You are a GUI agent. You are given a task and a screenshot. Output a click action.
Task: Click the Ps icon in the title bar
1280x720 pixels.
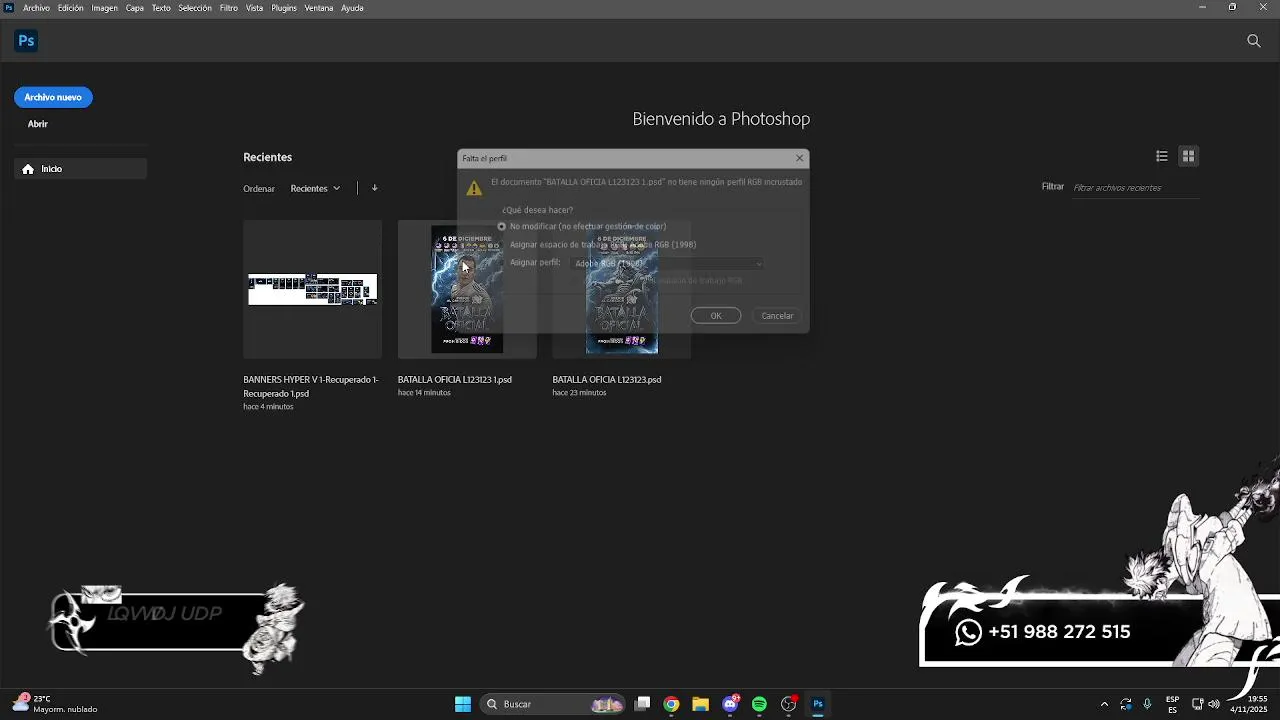(9, 7)
